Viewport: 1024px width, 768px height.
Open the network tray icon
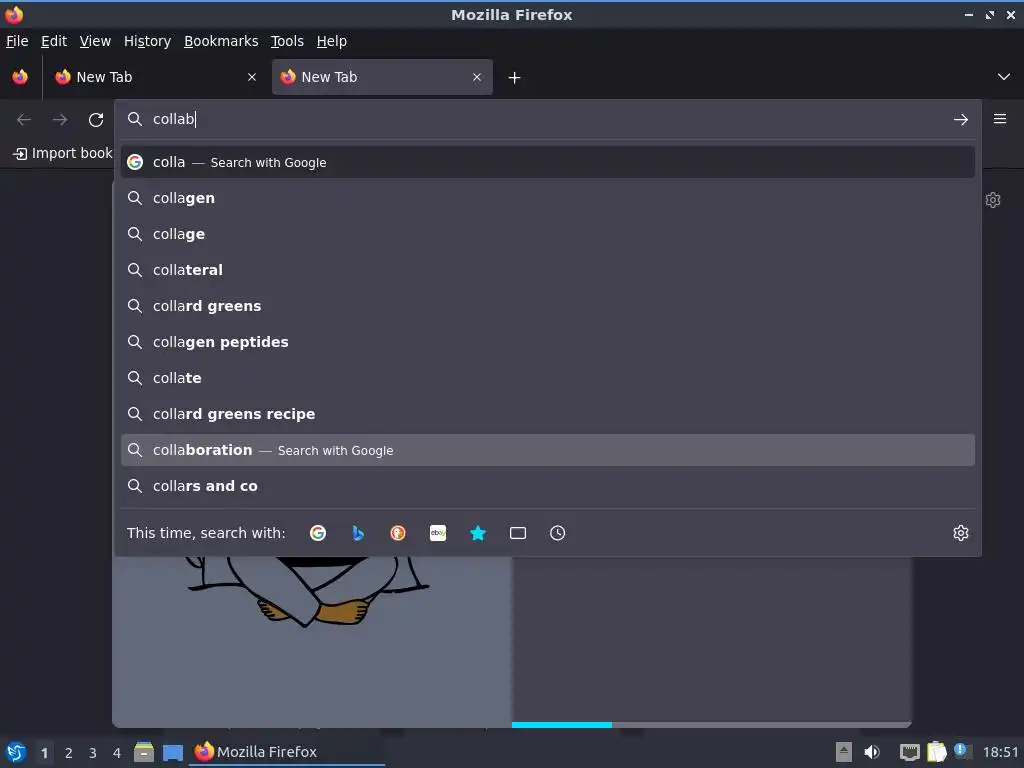click(x=909, y=752)
